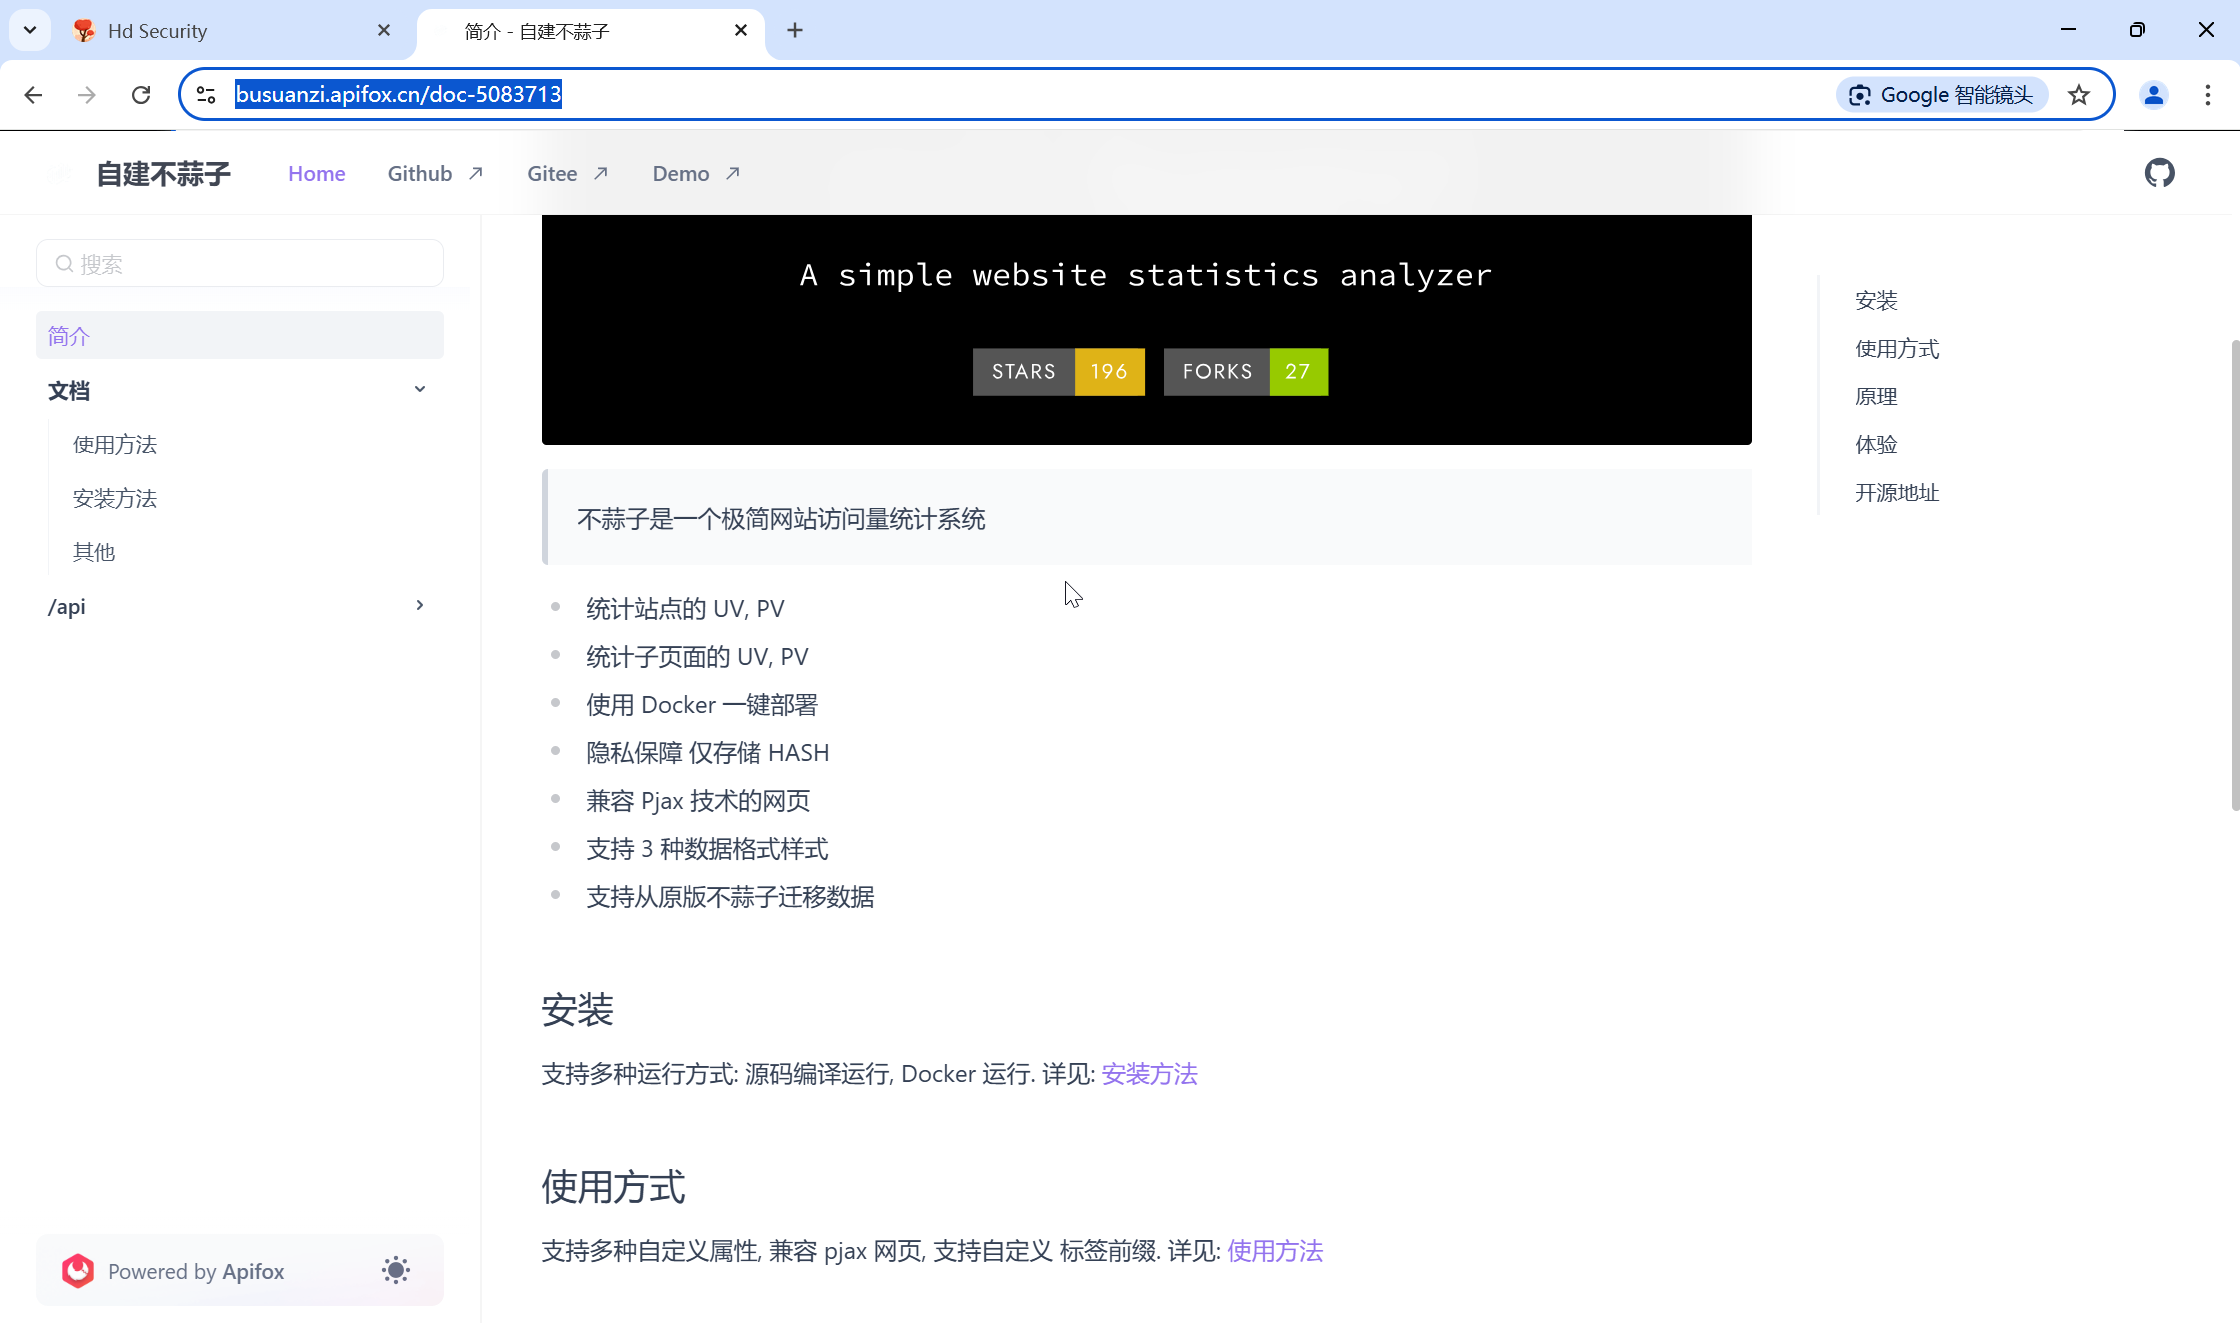The width and height of the screenshot is (2240, 1323).
Task: Open the 安装方法 link in the 安装 paragraph
Action: tap(1149, 1074)
